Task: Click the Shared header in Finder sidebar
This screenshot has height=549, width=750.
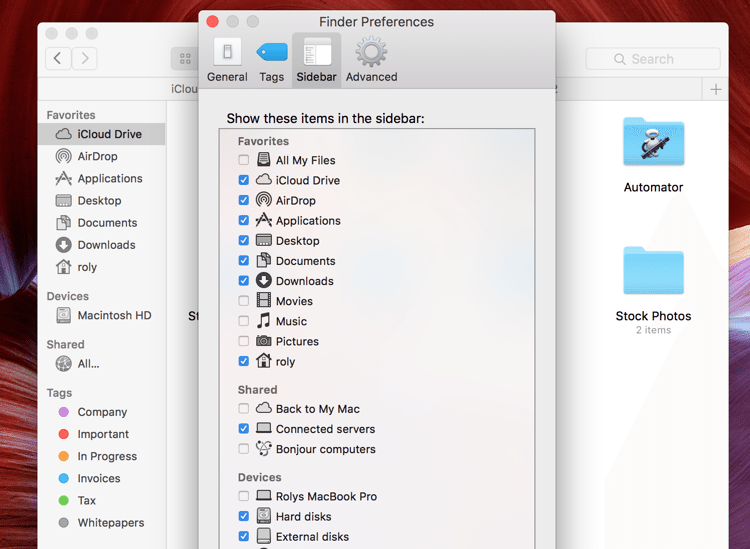Action: click(66, 344)
